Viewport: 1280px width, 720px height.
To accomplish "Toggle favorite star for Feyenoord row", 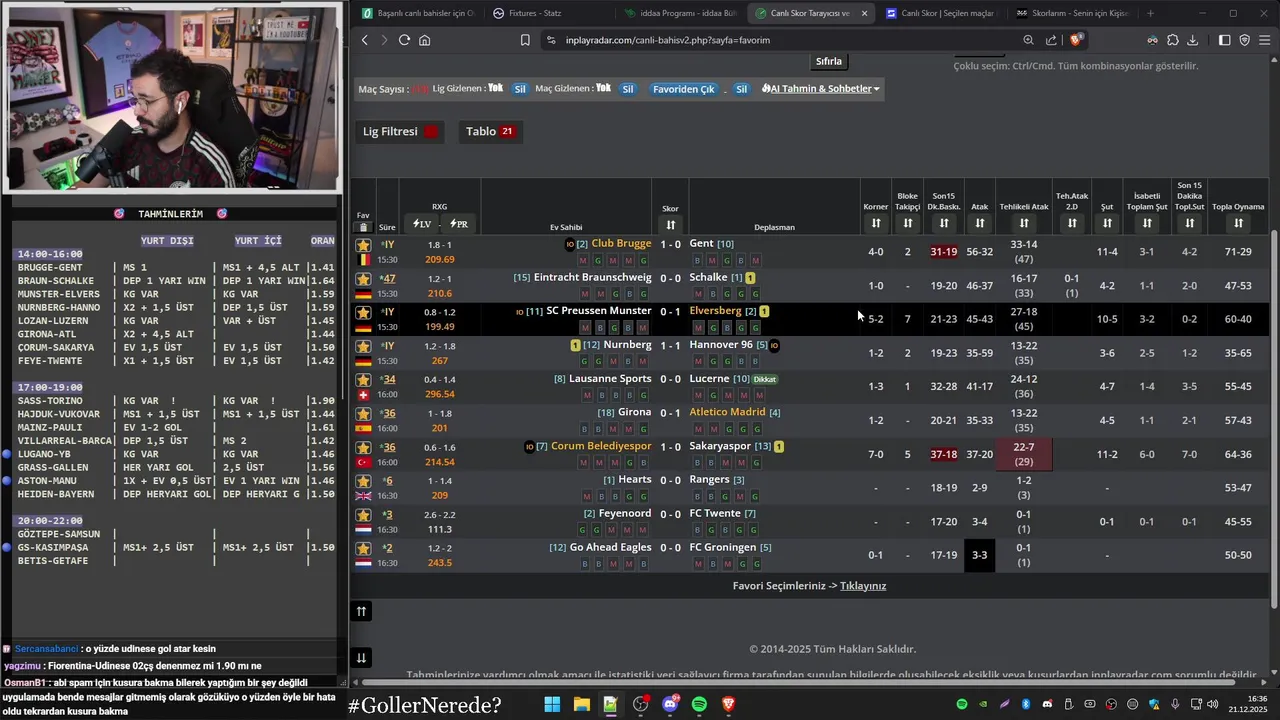I will tap(363, 515).
